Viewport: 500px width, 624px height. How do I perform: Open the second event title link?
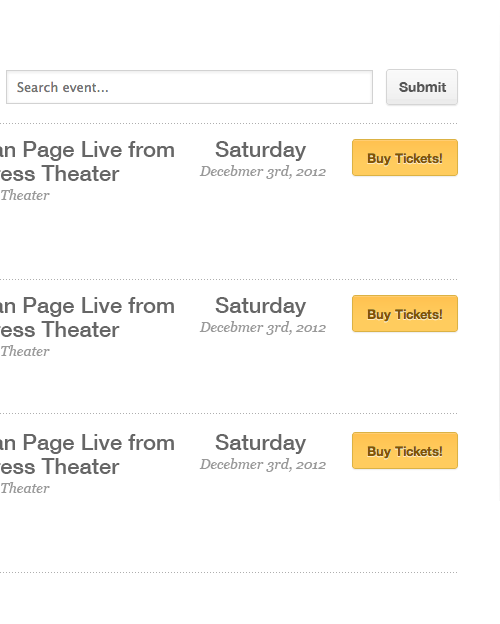(x=87, y=318)
